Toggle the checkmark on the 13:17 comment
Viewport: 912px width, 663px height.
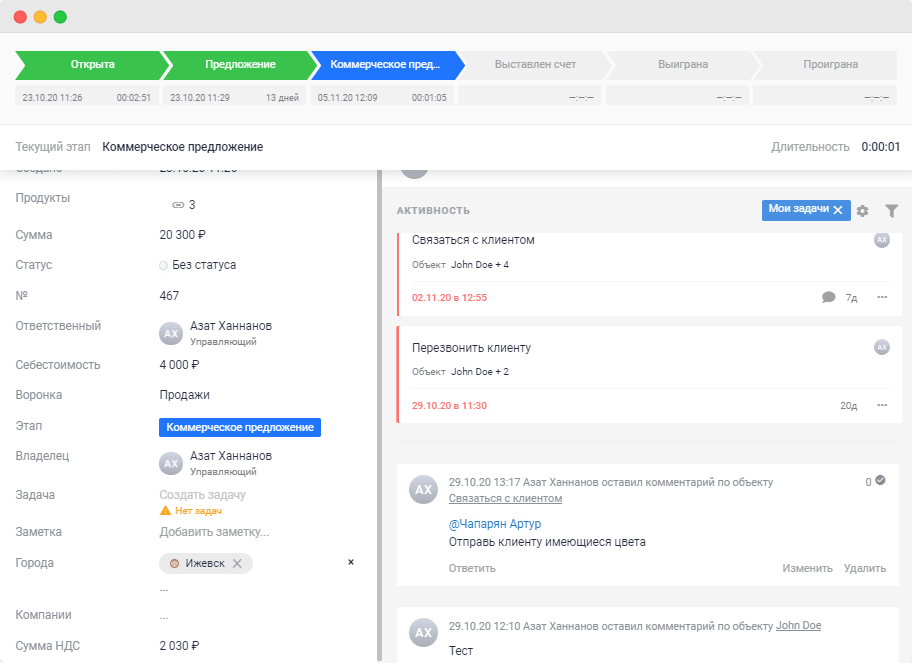882,480
